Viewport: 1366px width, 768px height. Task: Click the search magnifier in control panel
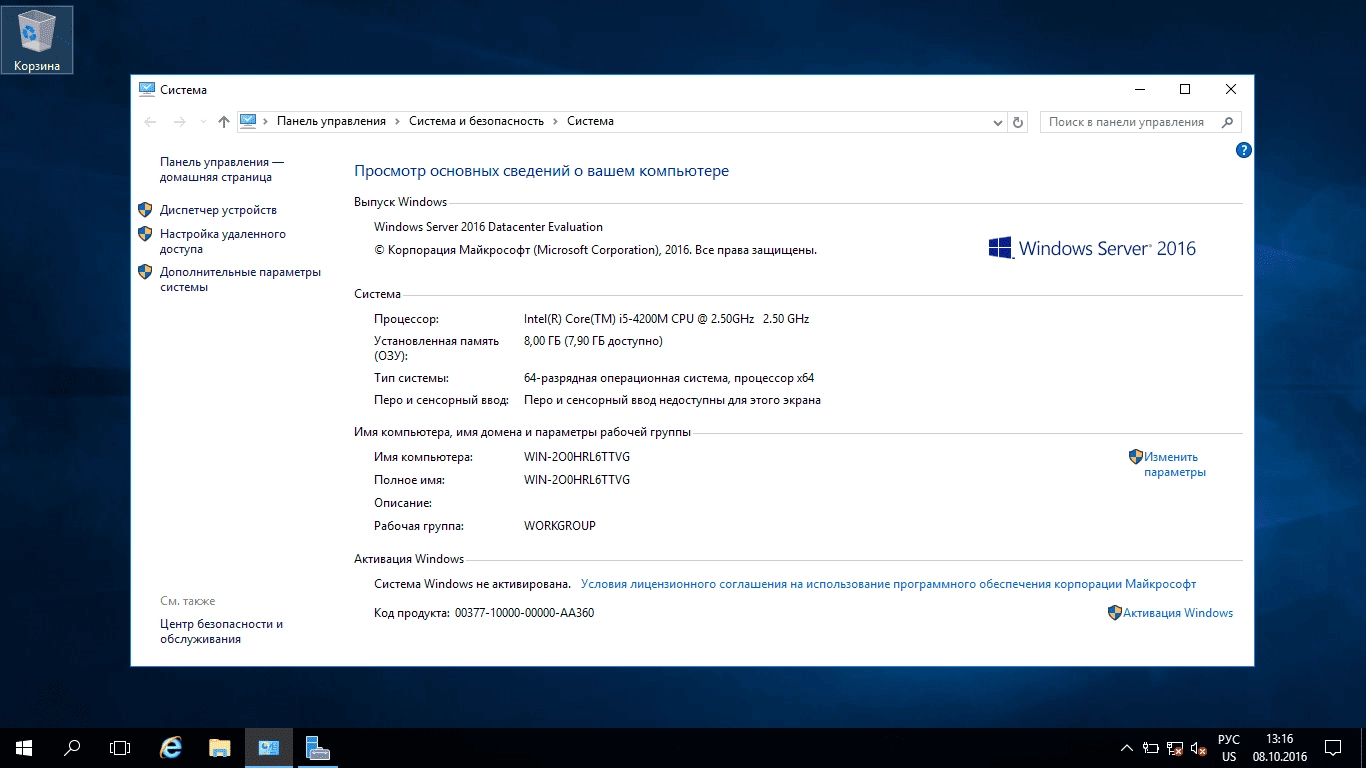(x=1227, y=122)
